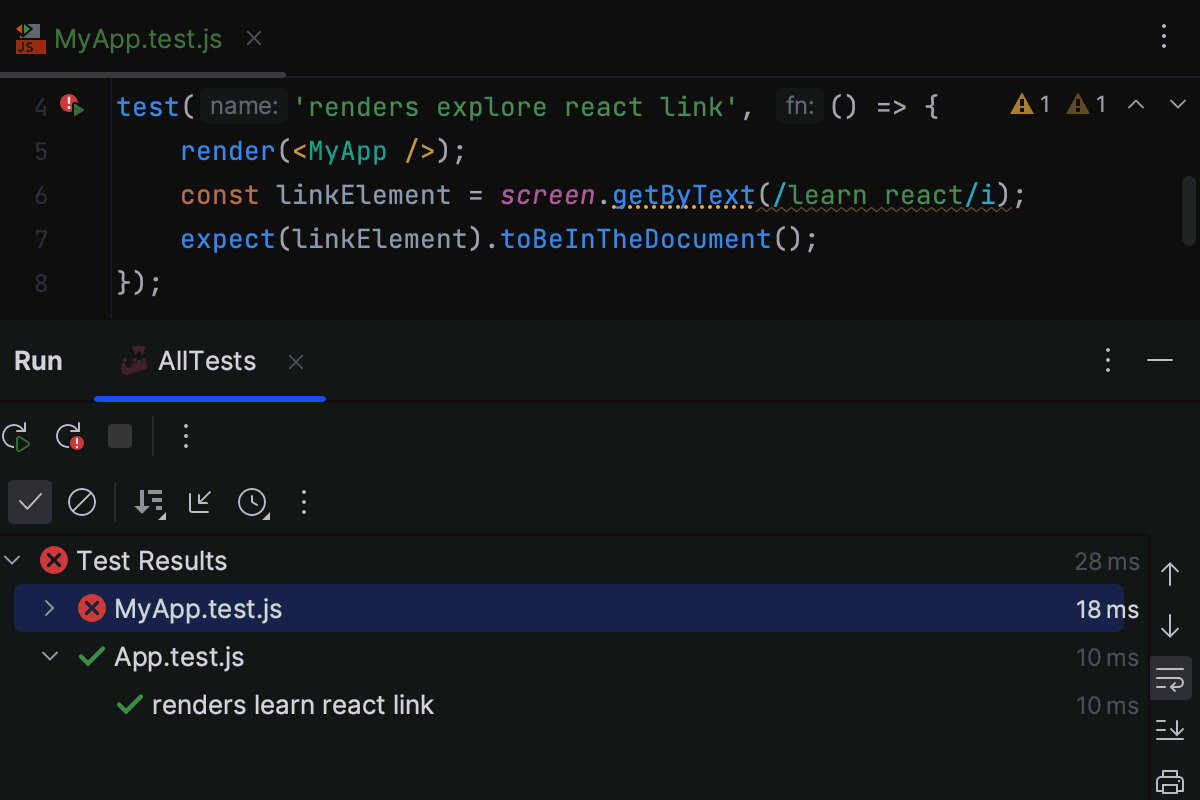Collapse all test results
The width and height of the screenshot is (1200, 800).
point(200,502)
